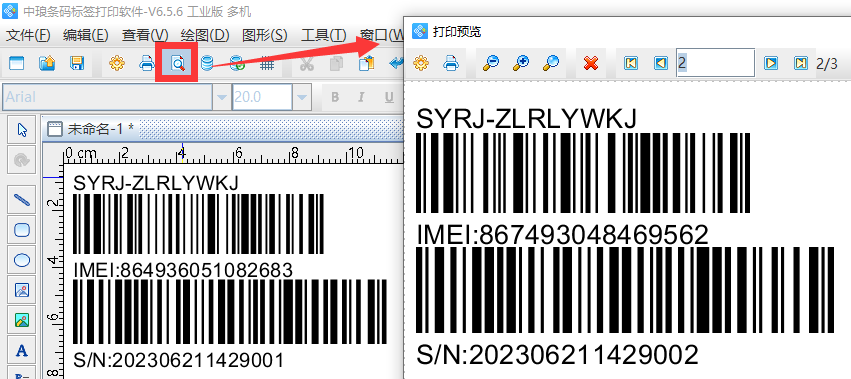Close preview with the red X icon

point(591,63)
